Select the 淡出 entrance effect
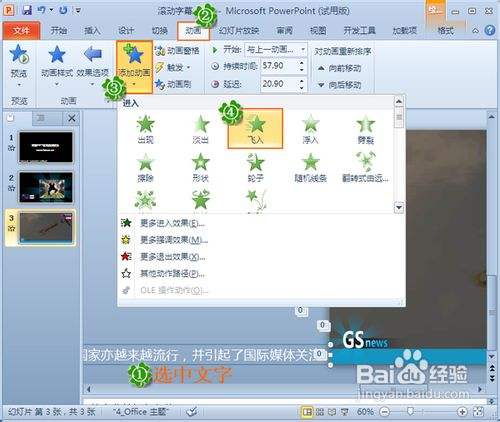The width and height of the screenshot is (500, 422). tap(200, 129)
